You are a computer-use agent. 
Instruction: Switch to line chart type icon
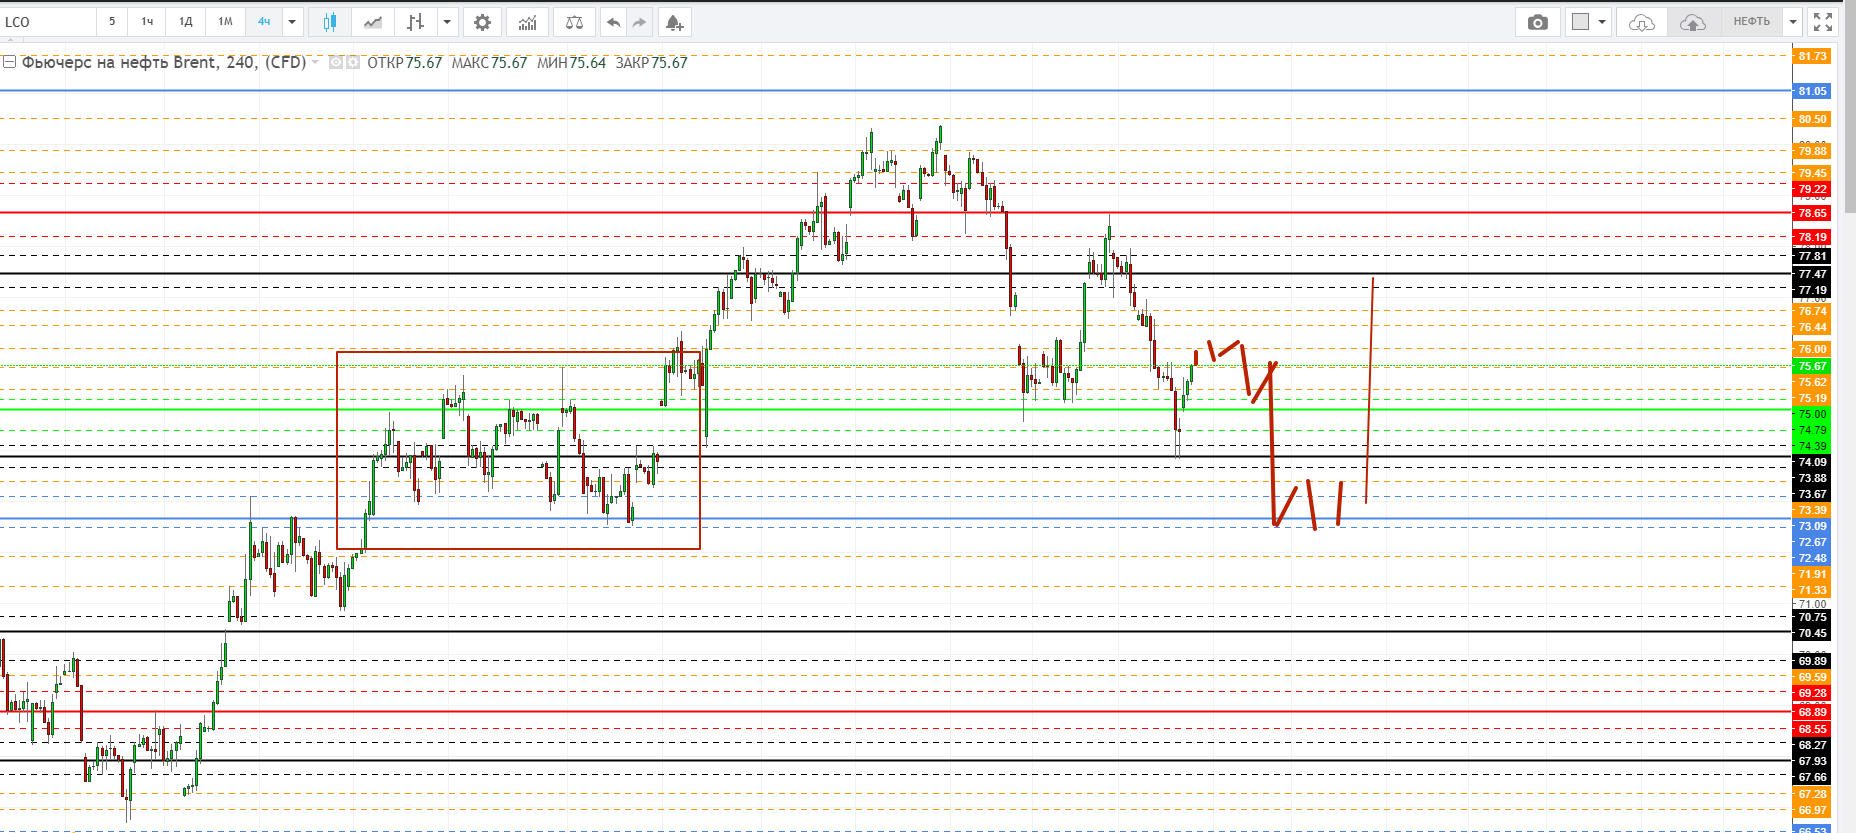tap(372, 22)
